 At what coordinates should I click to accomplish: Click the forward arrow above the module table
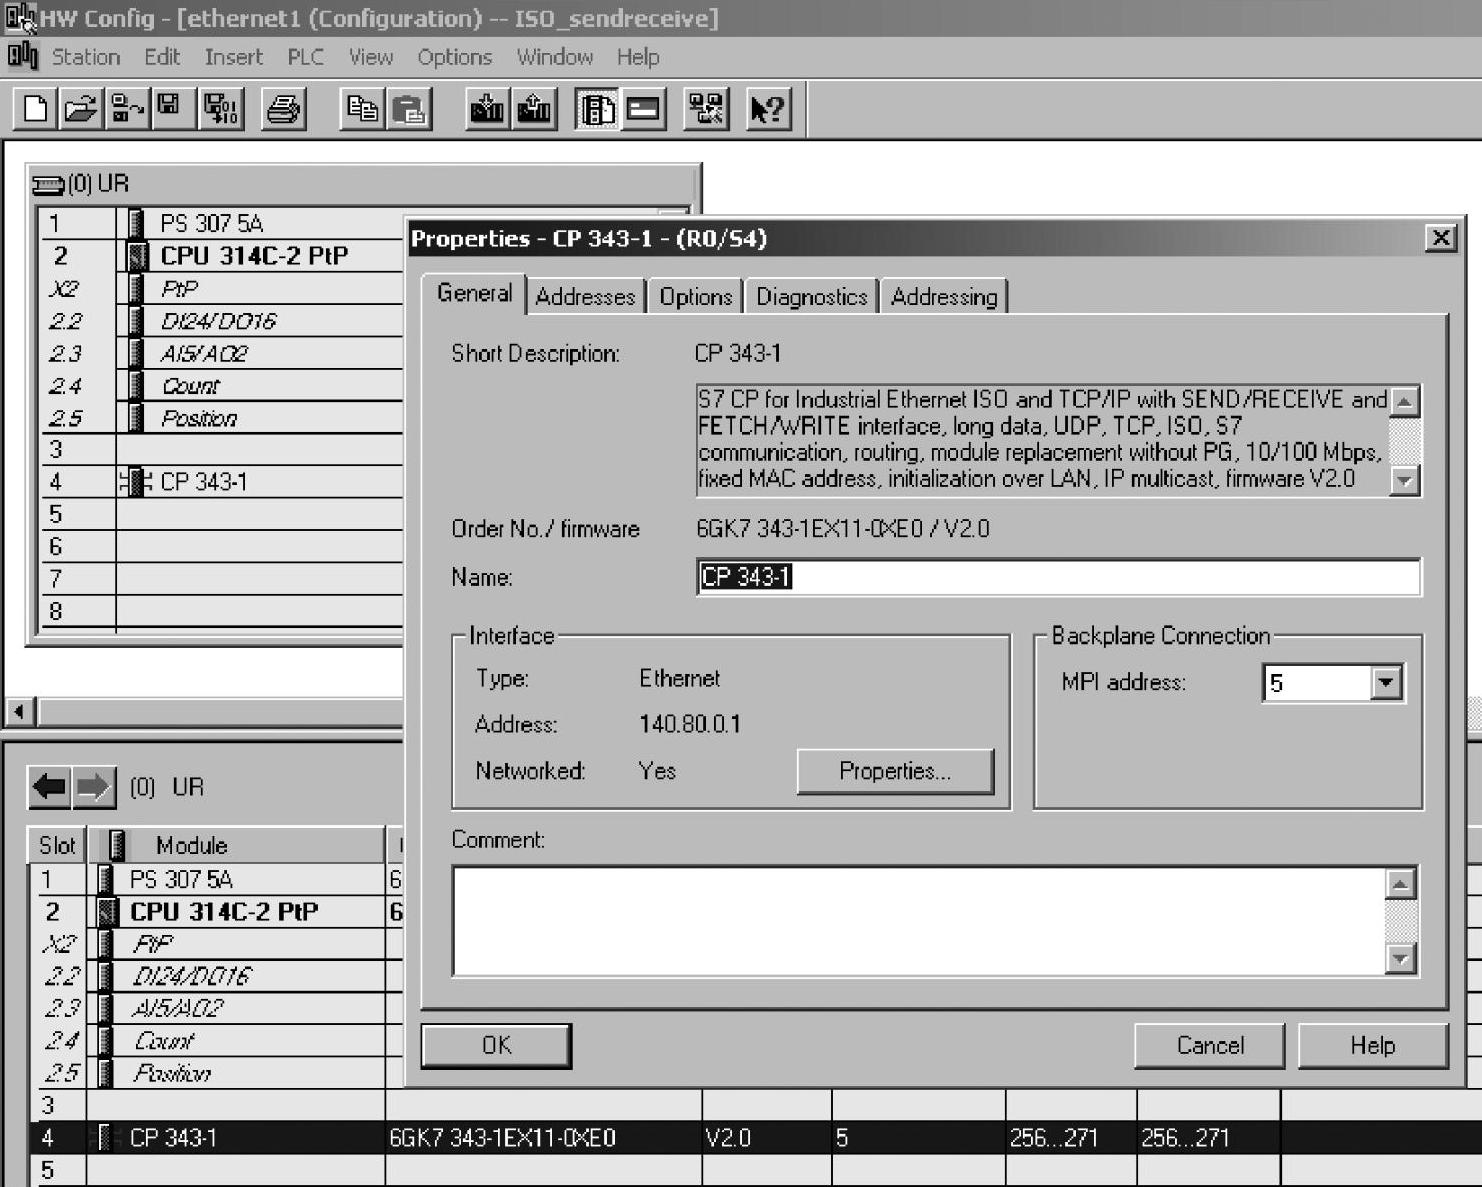(93, 787)
